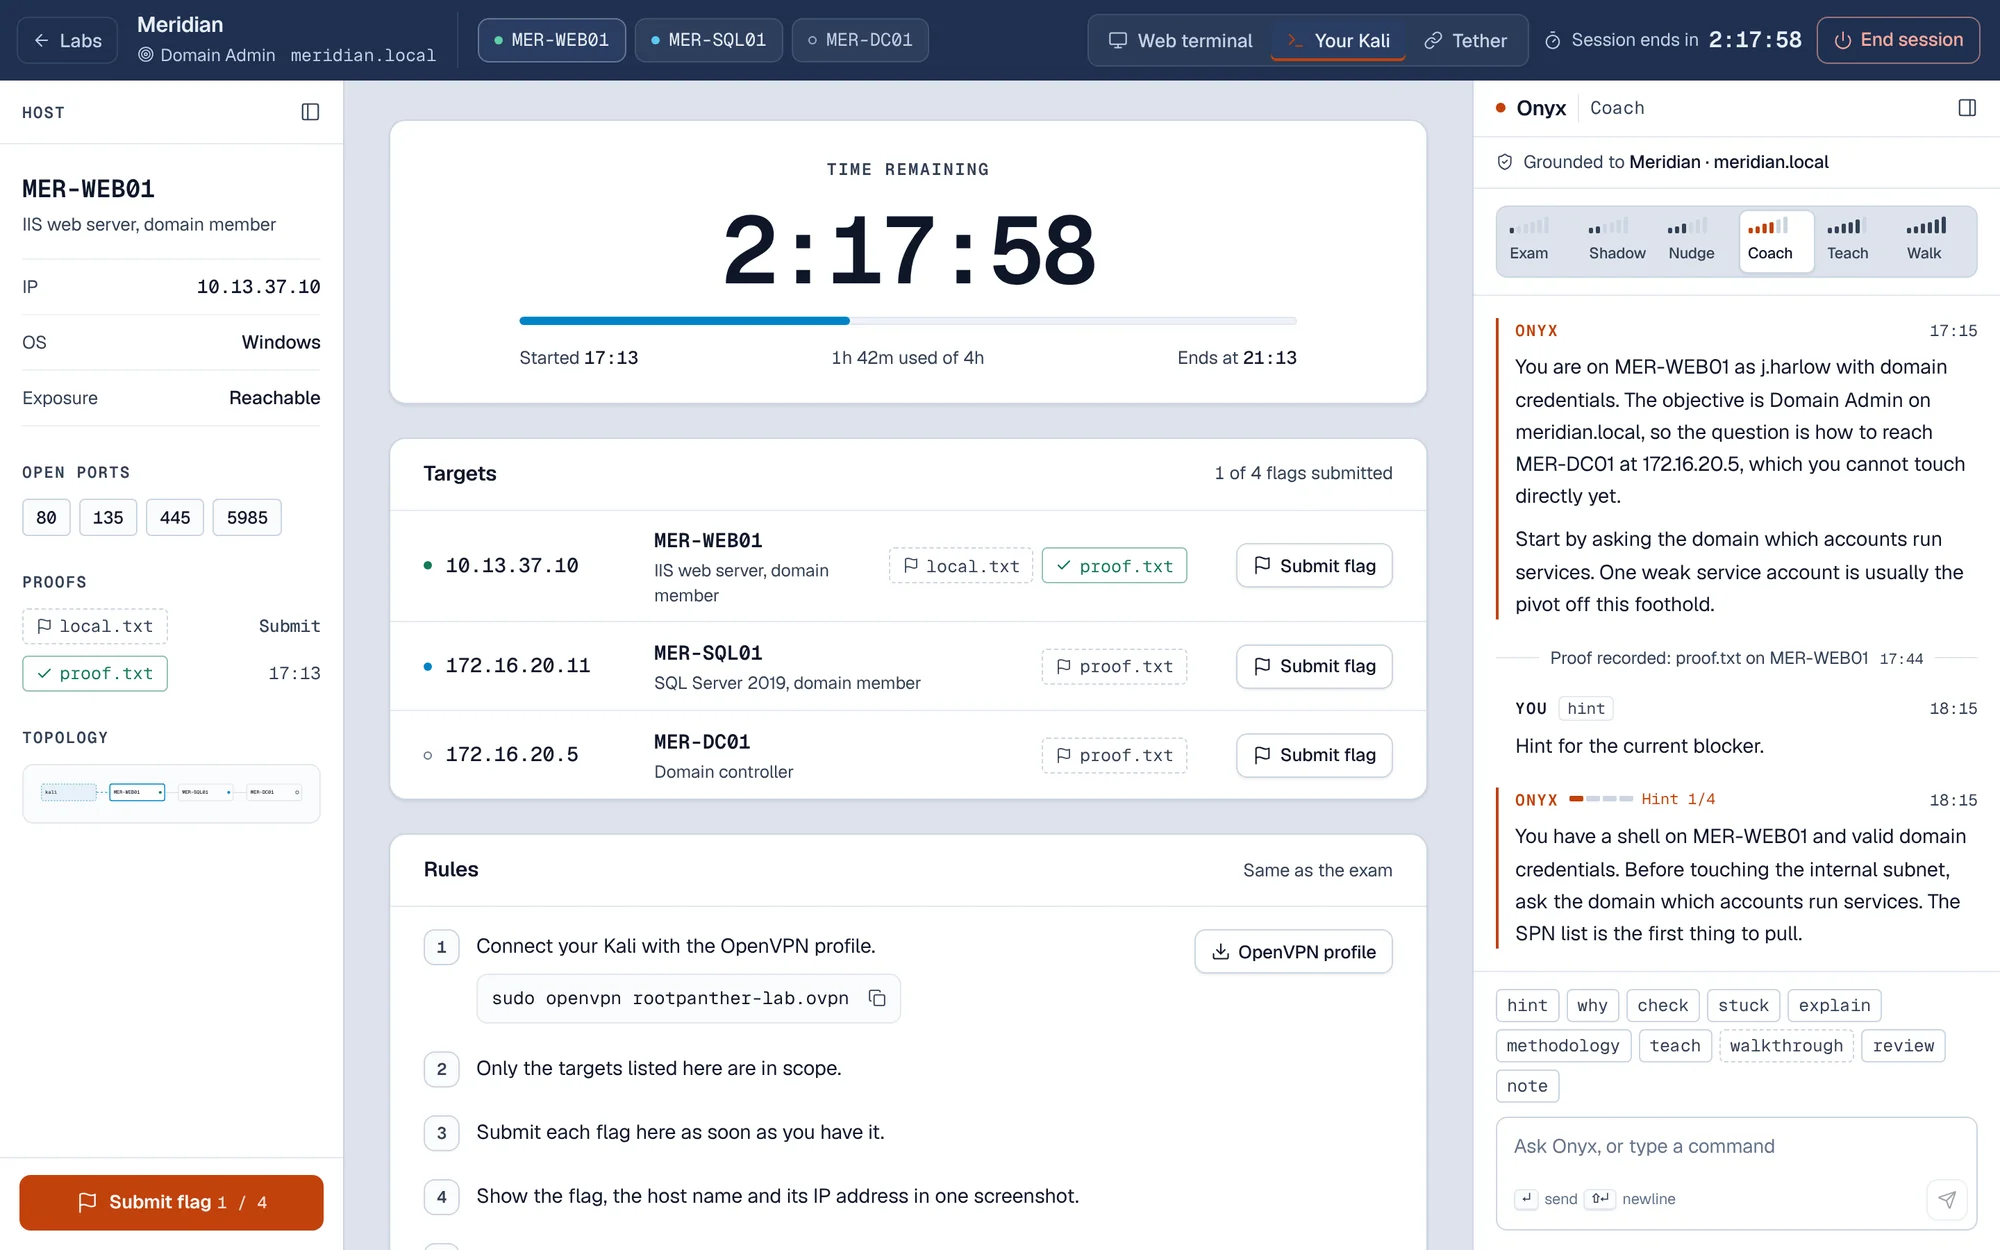
Task: Submit flag for MER-SQL01 row
Action: pos(1314,666)
